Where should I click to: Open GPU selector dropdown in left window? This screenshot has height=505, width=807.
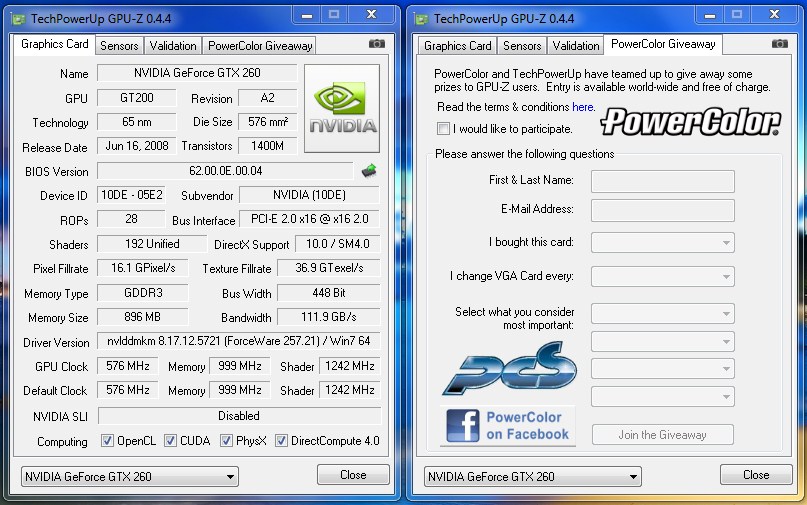pyautogui.click(x=130, y=477)
